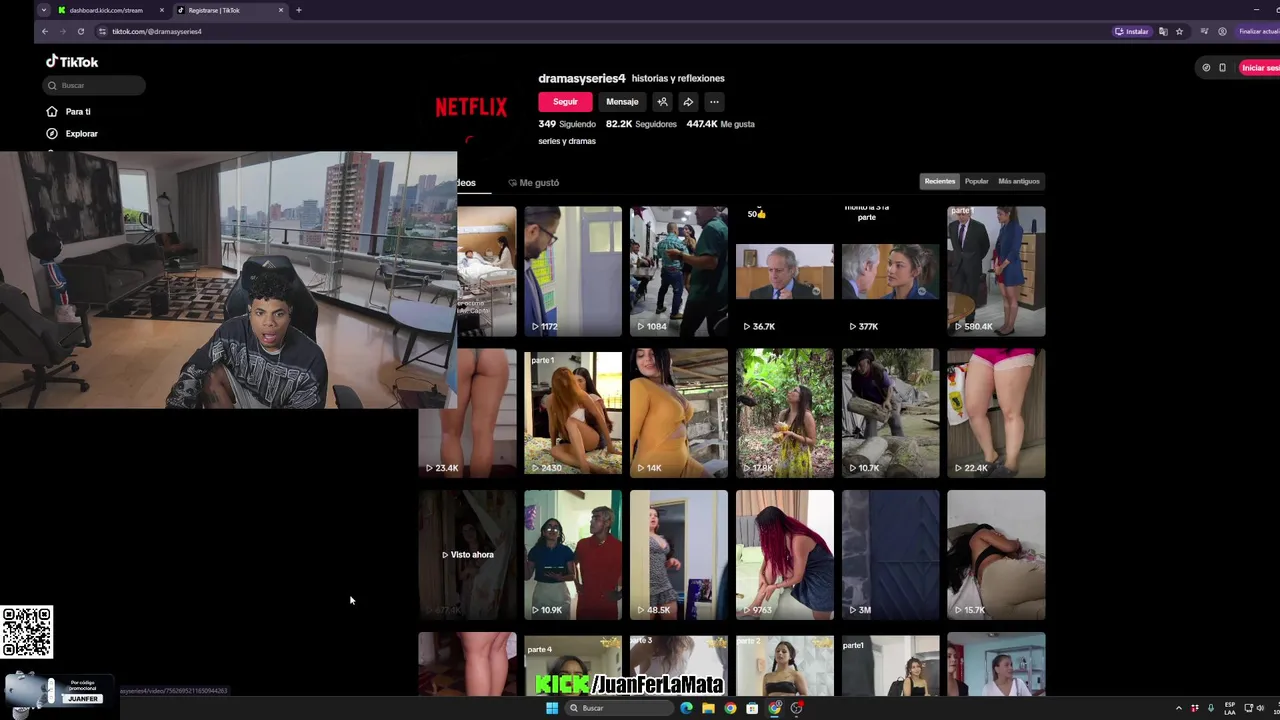
Task: Open the tab search dropdown arrow
Action: [x=43, y=10]
